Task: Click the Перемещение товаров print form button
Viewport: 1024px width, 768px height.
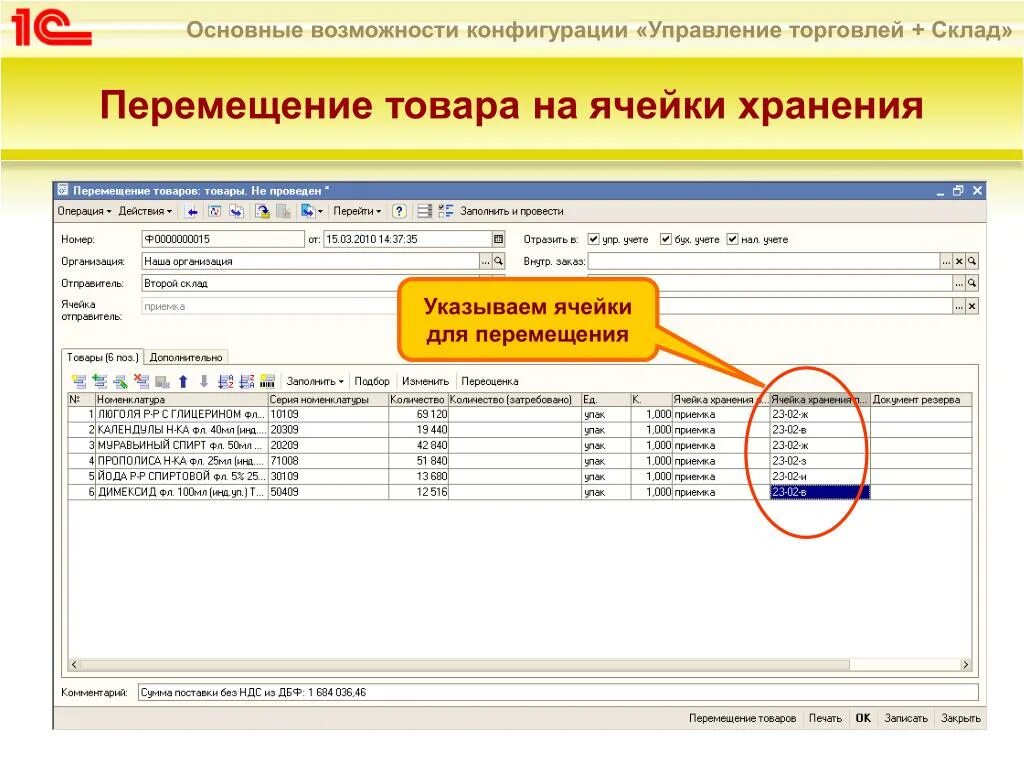Action: [x=743, y=718]
